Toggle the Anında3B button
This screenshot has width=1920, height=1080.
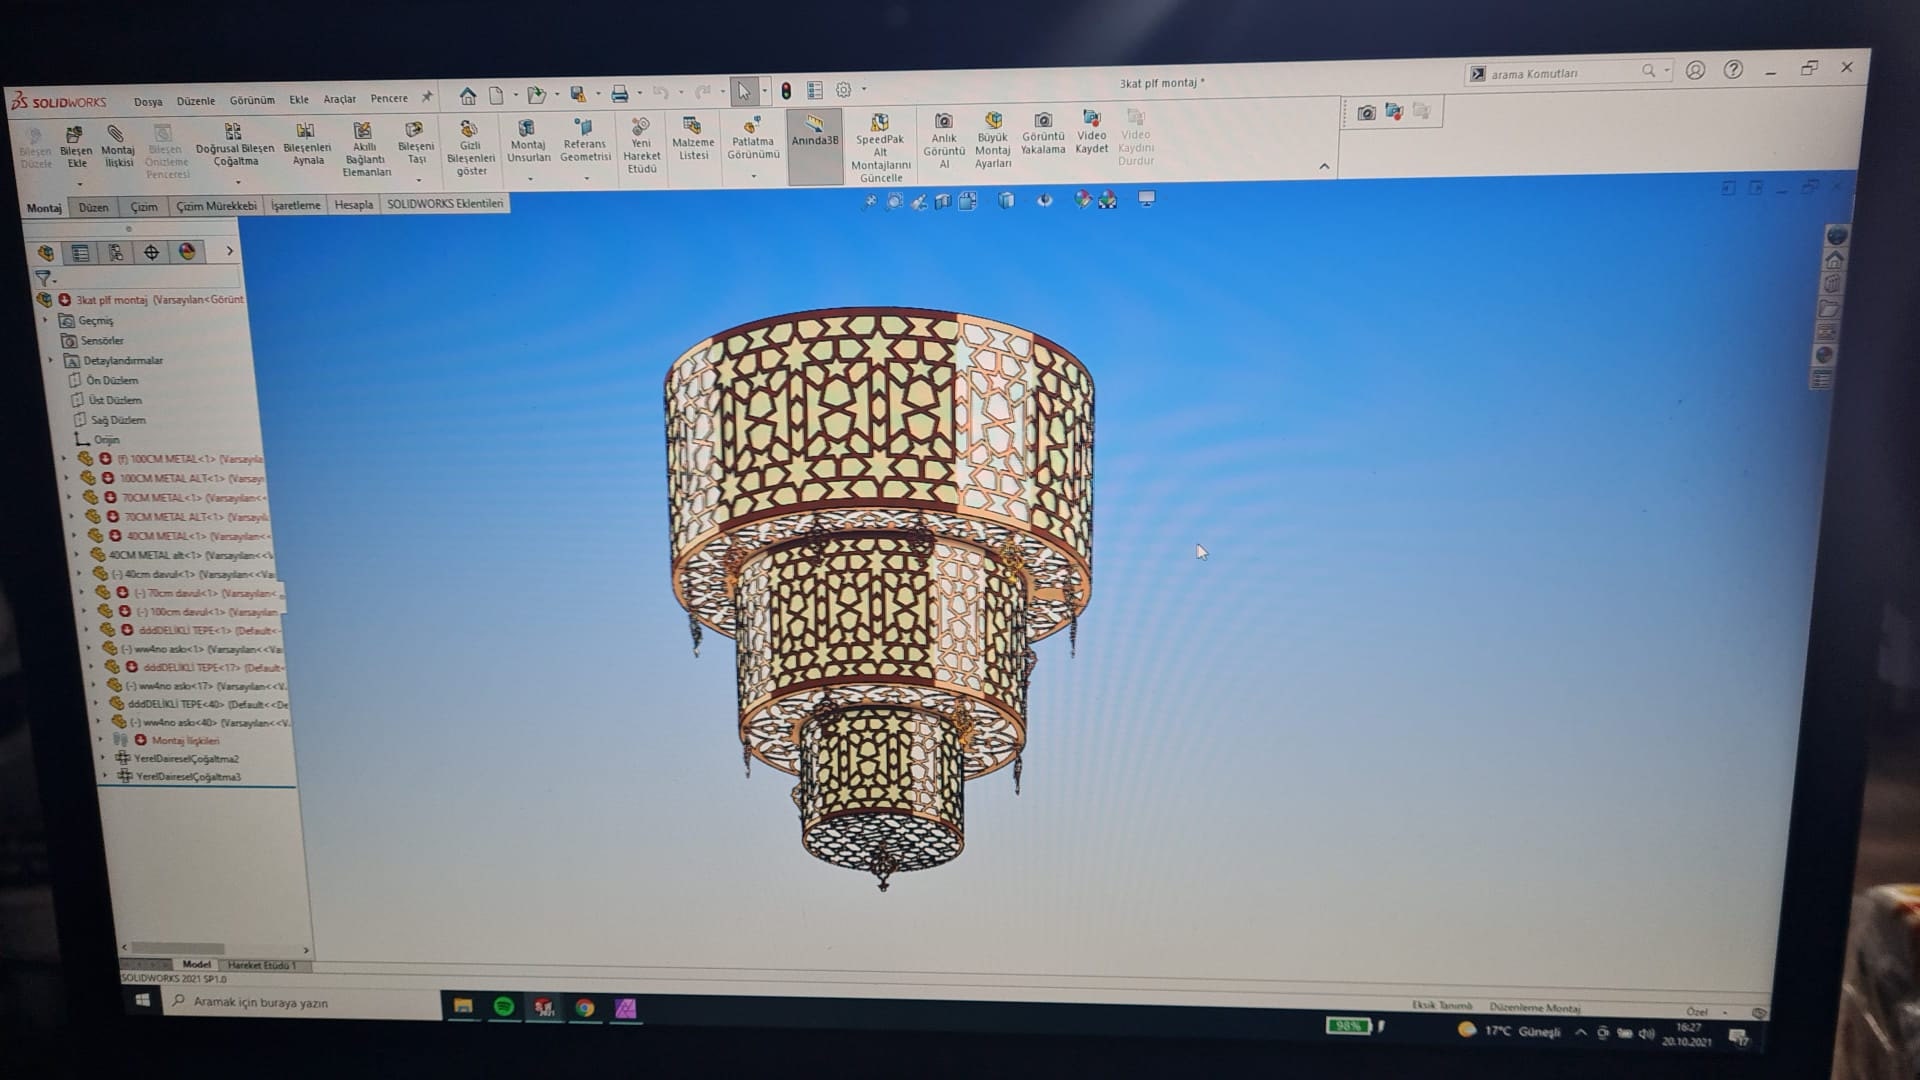click(x=815, y=146)
